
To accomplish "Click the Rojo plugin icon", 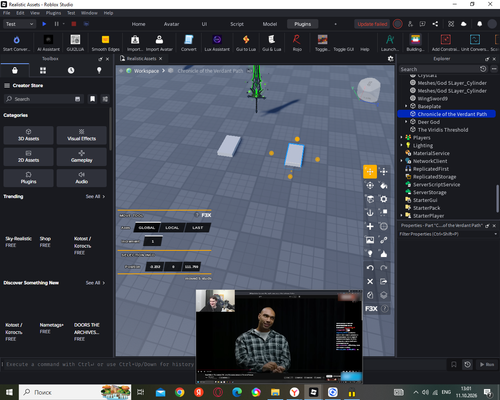I will [x=297, y=42].
